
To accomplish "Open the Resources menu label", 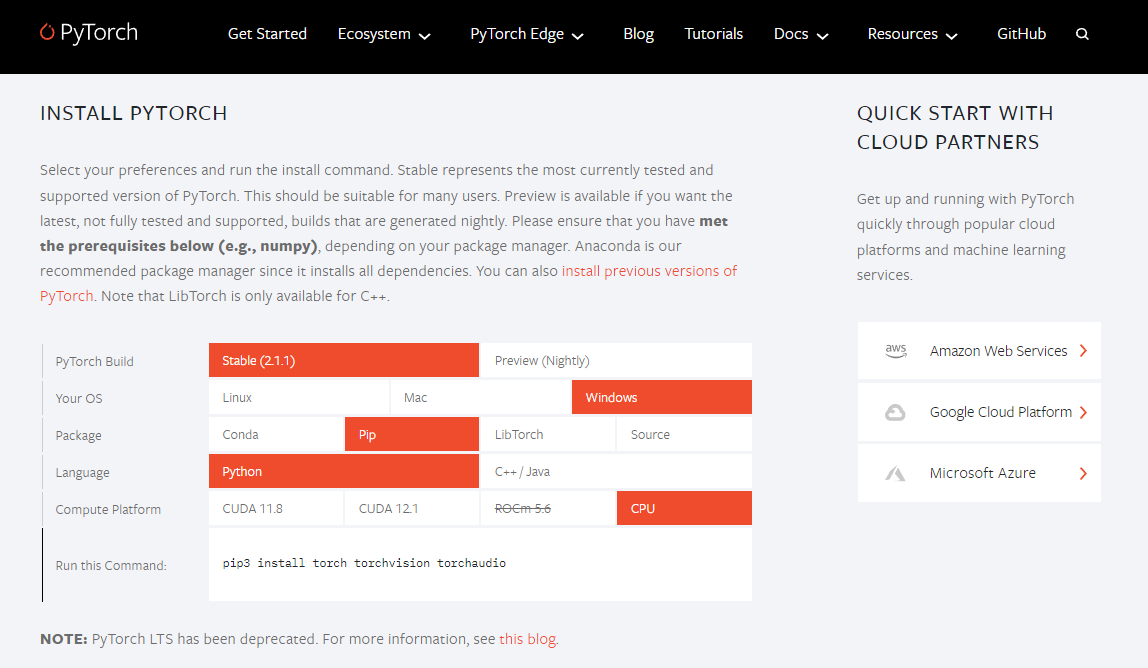I will pos(903,34).
